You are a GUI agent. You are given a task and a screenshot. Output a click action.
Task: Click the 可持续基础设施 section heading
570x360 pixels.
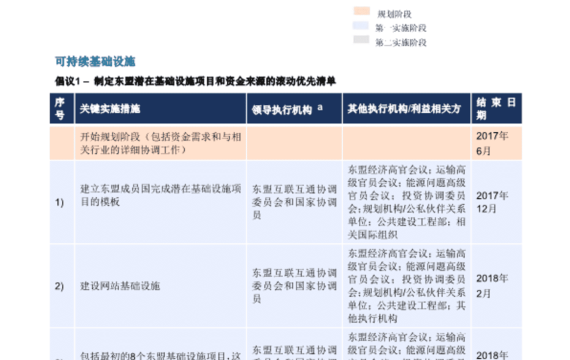tap(95, 61)
